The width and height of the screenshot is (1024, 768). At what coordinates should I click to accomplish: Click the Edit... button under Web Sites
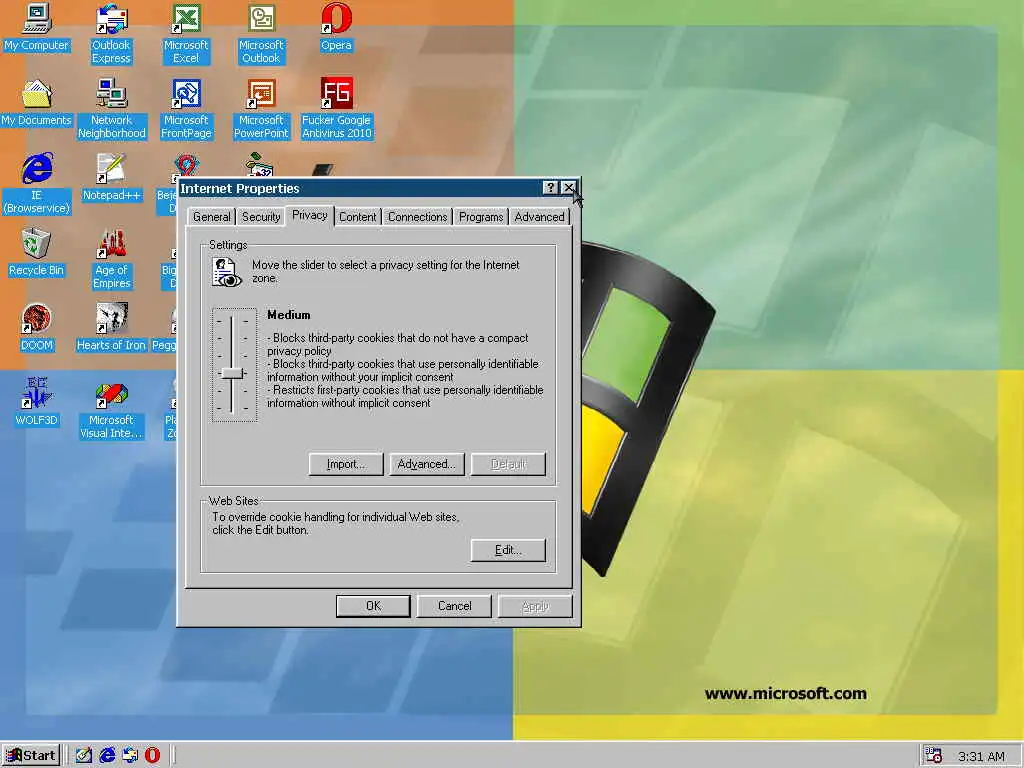coord(508,550)
